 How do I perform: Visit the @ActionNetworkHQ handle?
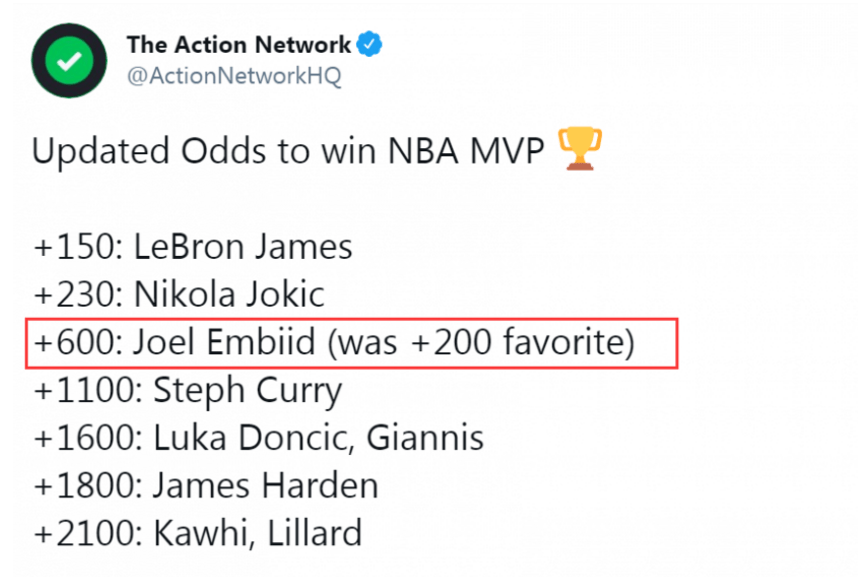click(x=234, y=76)
